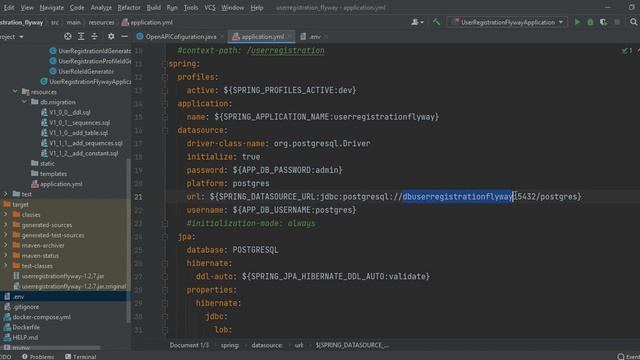Open the Problems tool window
The width and height of the screenshot is (640, 360).
pos(38,356)
